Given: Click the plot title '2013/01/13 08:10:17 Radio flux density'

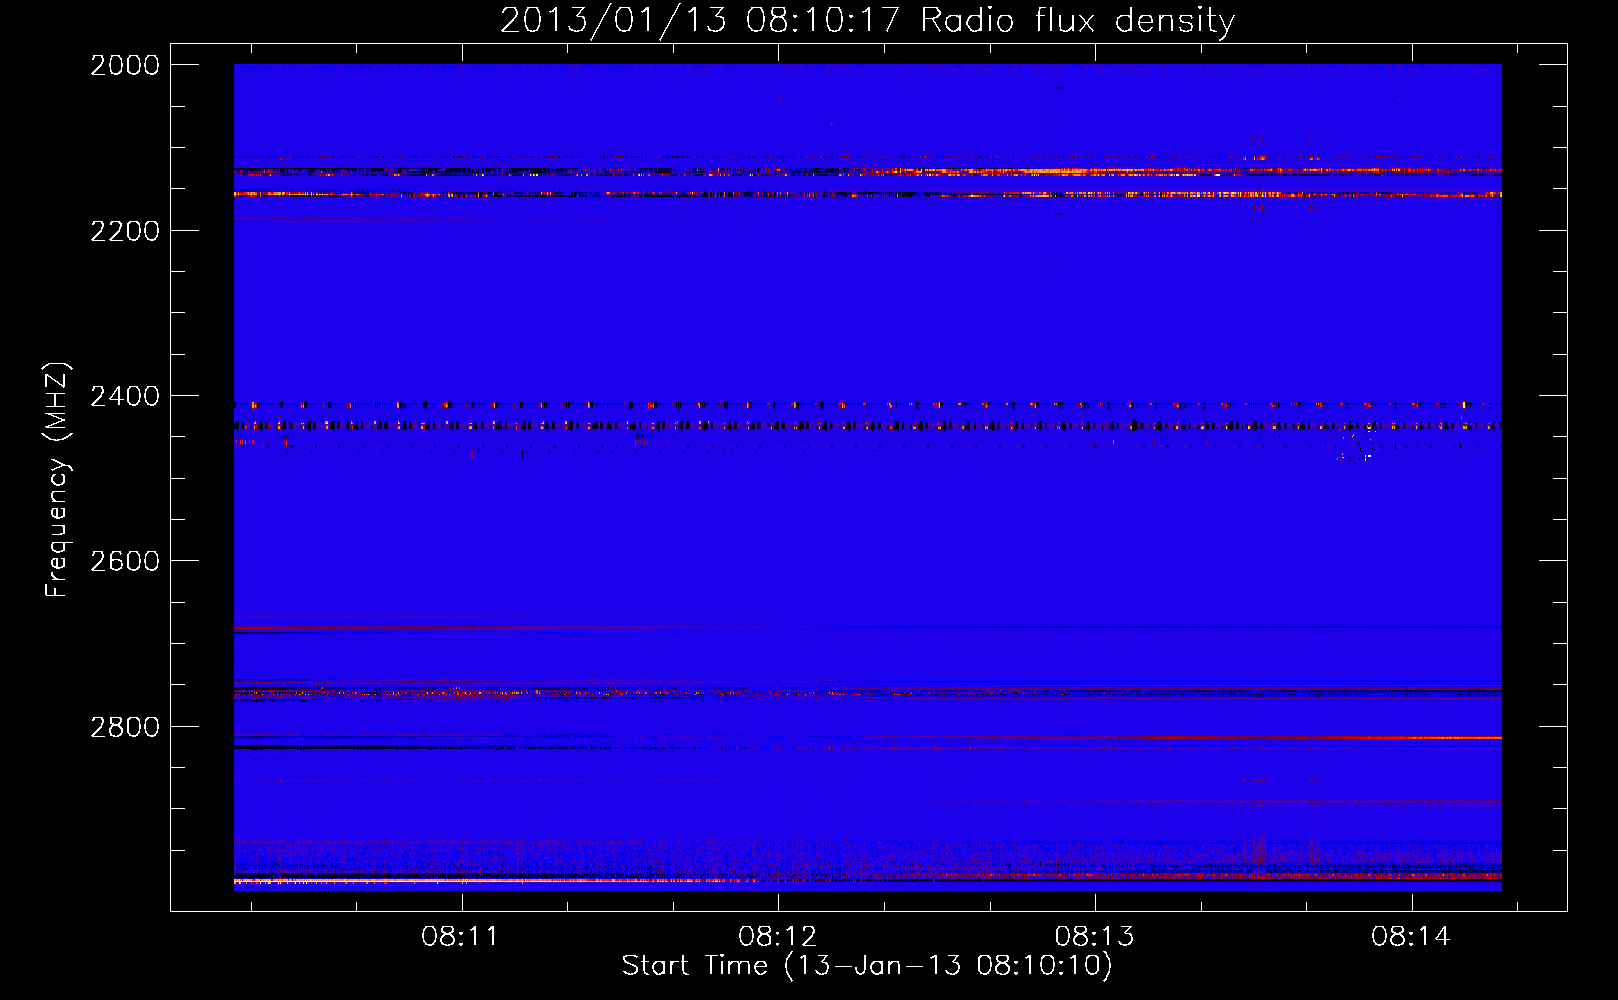Looking at the screenshot, I should pos(867,21).
